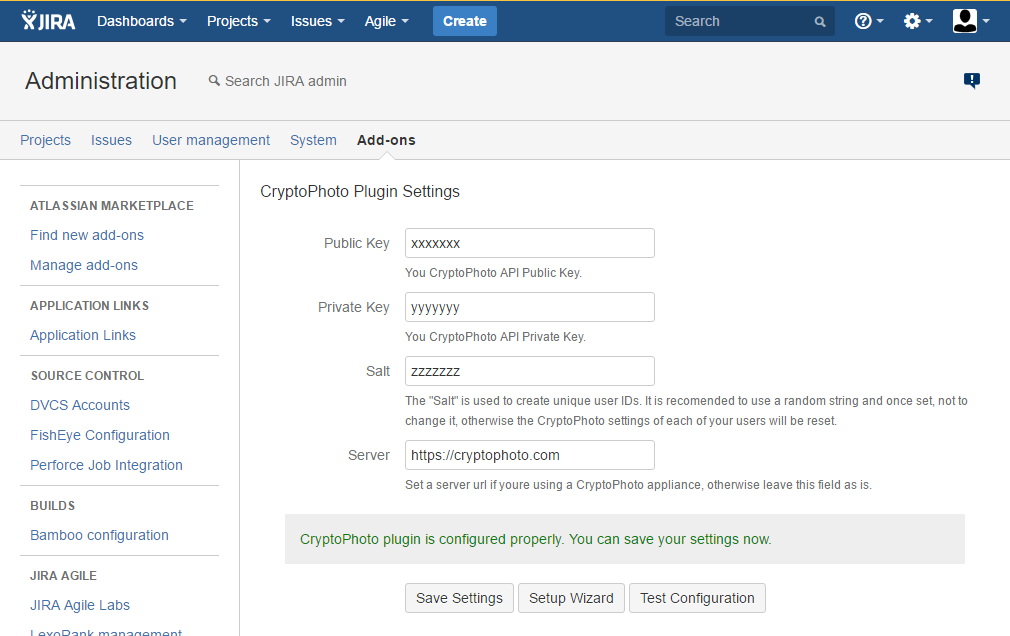The height and width of the screenshot is (636, 1010).
Task: Launch the Setup Wizard
Action: pyautogui.click(x=571, y=598)
